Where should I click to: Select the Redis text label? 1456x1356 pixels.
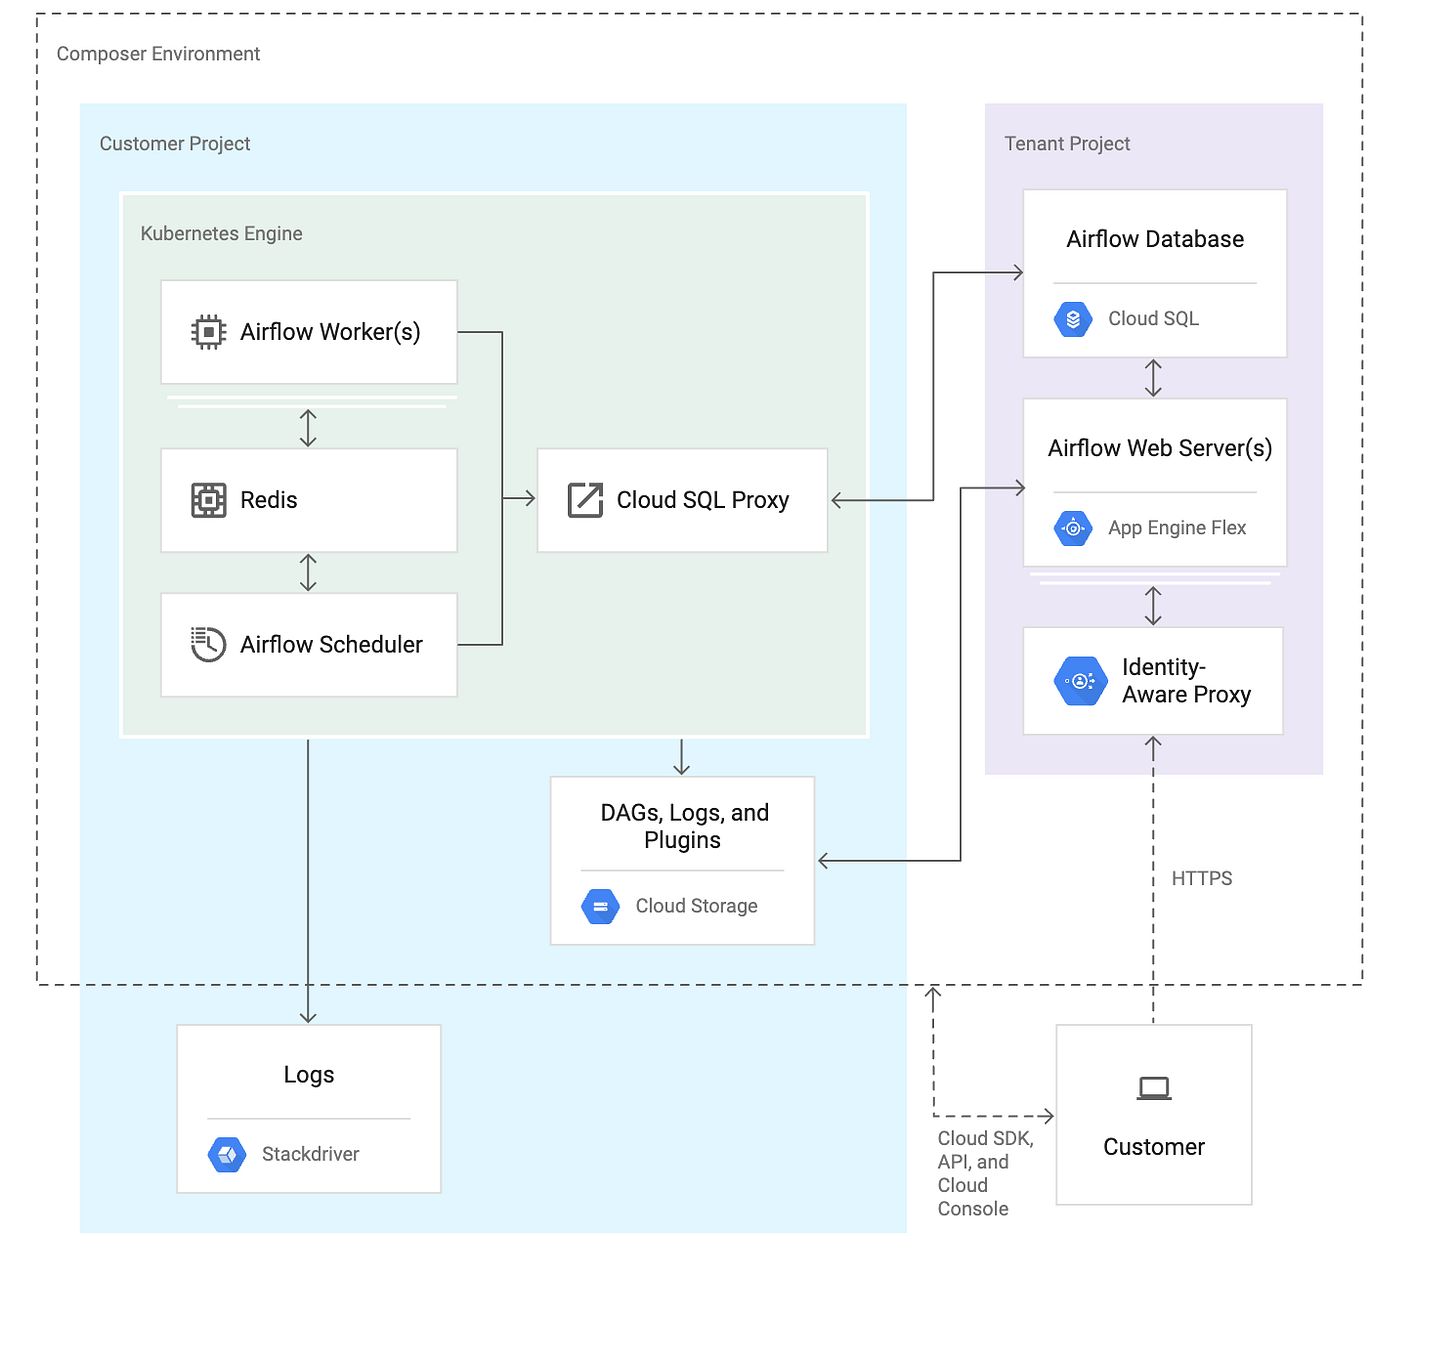pos(269,500)
